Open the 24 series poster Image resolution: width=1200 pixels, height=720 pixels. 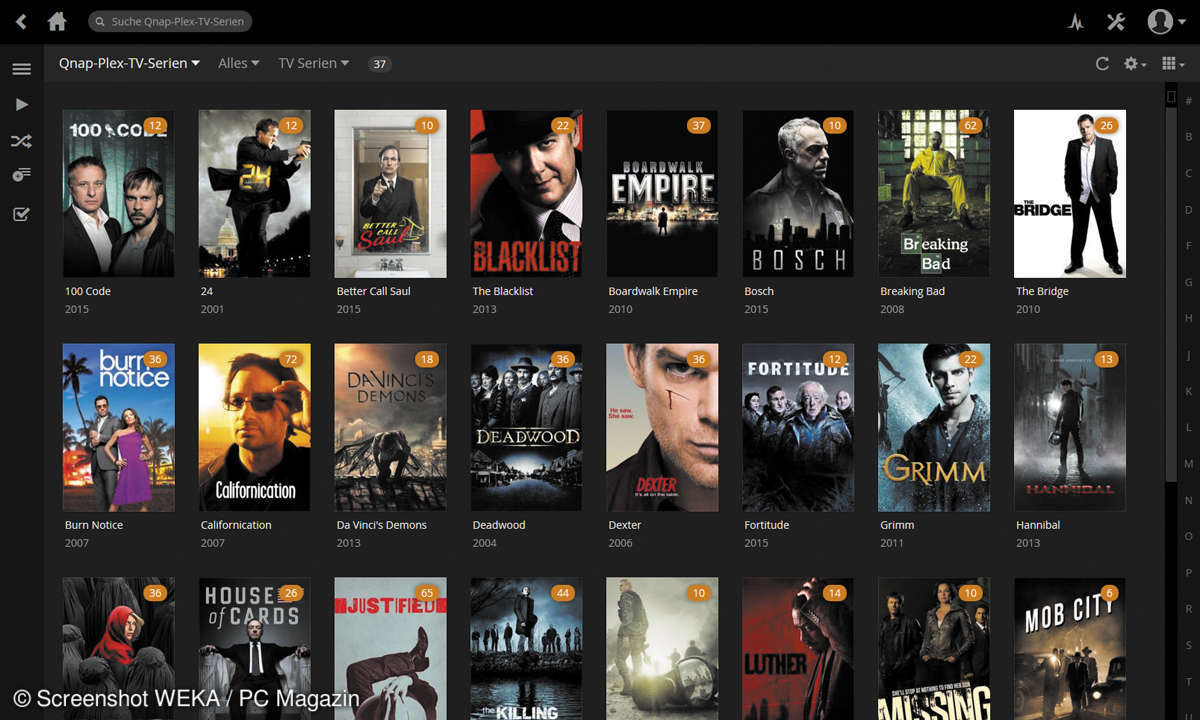click(x=254, y=193)
